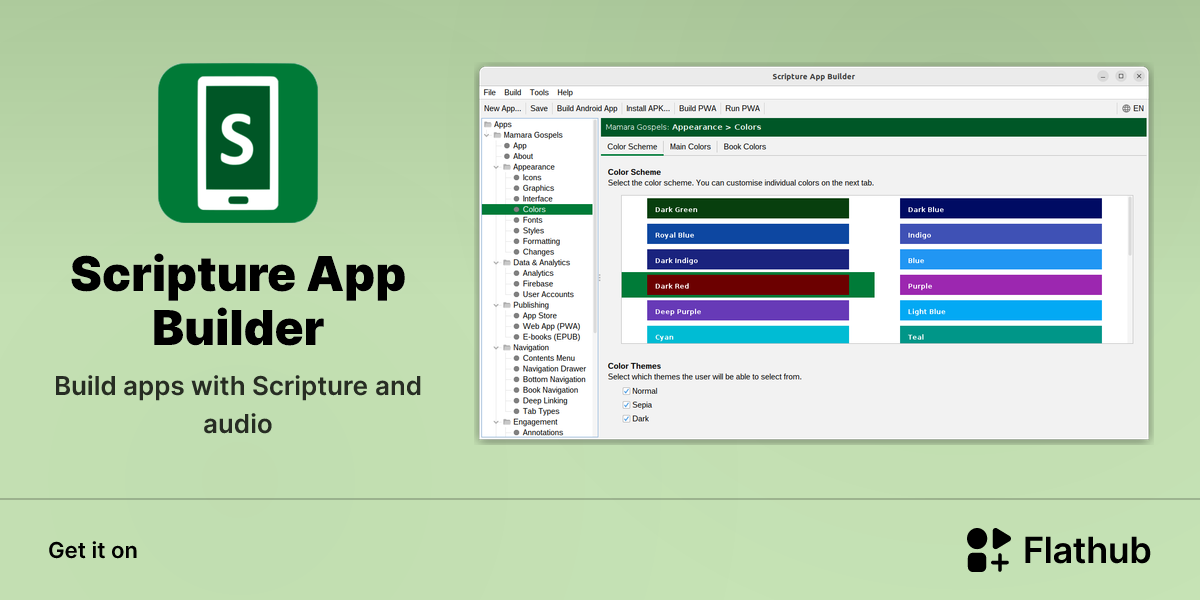Click the Save toolbar button
The width and height of the screenshot is (1200, 600).
(x=539, y=108)
